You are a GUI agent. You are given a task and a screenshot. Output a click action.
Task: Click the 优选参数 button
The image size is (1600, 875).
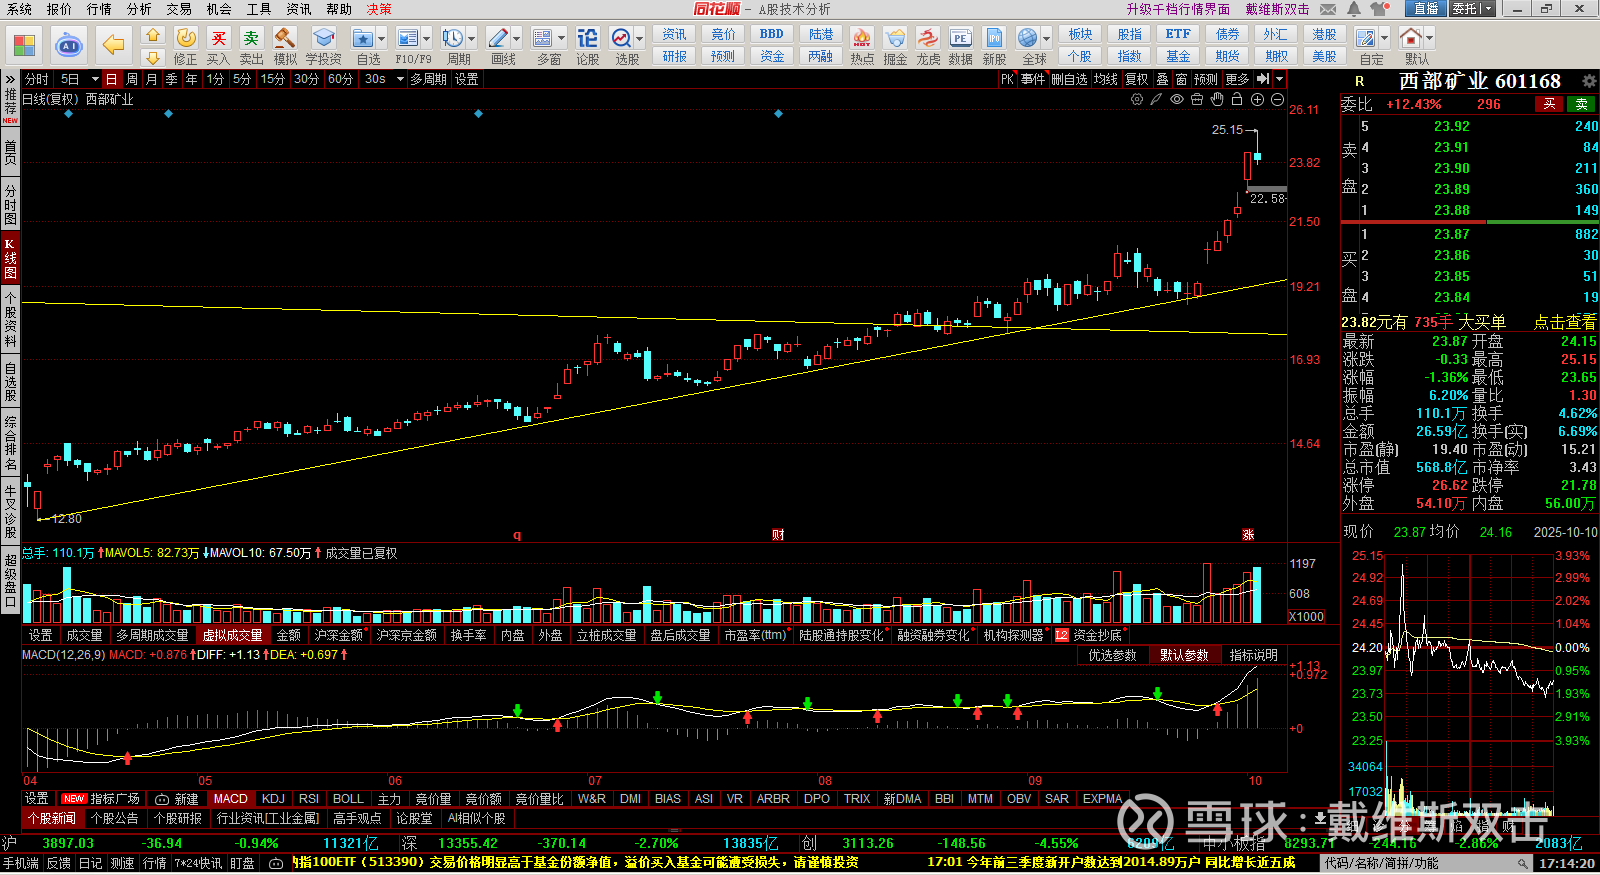tap(1112, 655)
